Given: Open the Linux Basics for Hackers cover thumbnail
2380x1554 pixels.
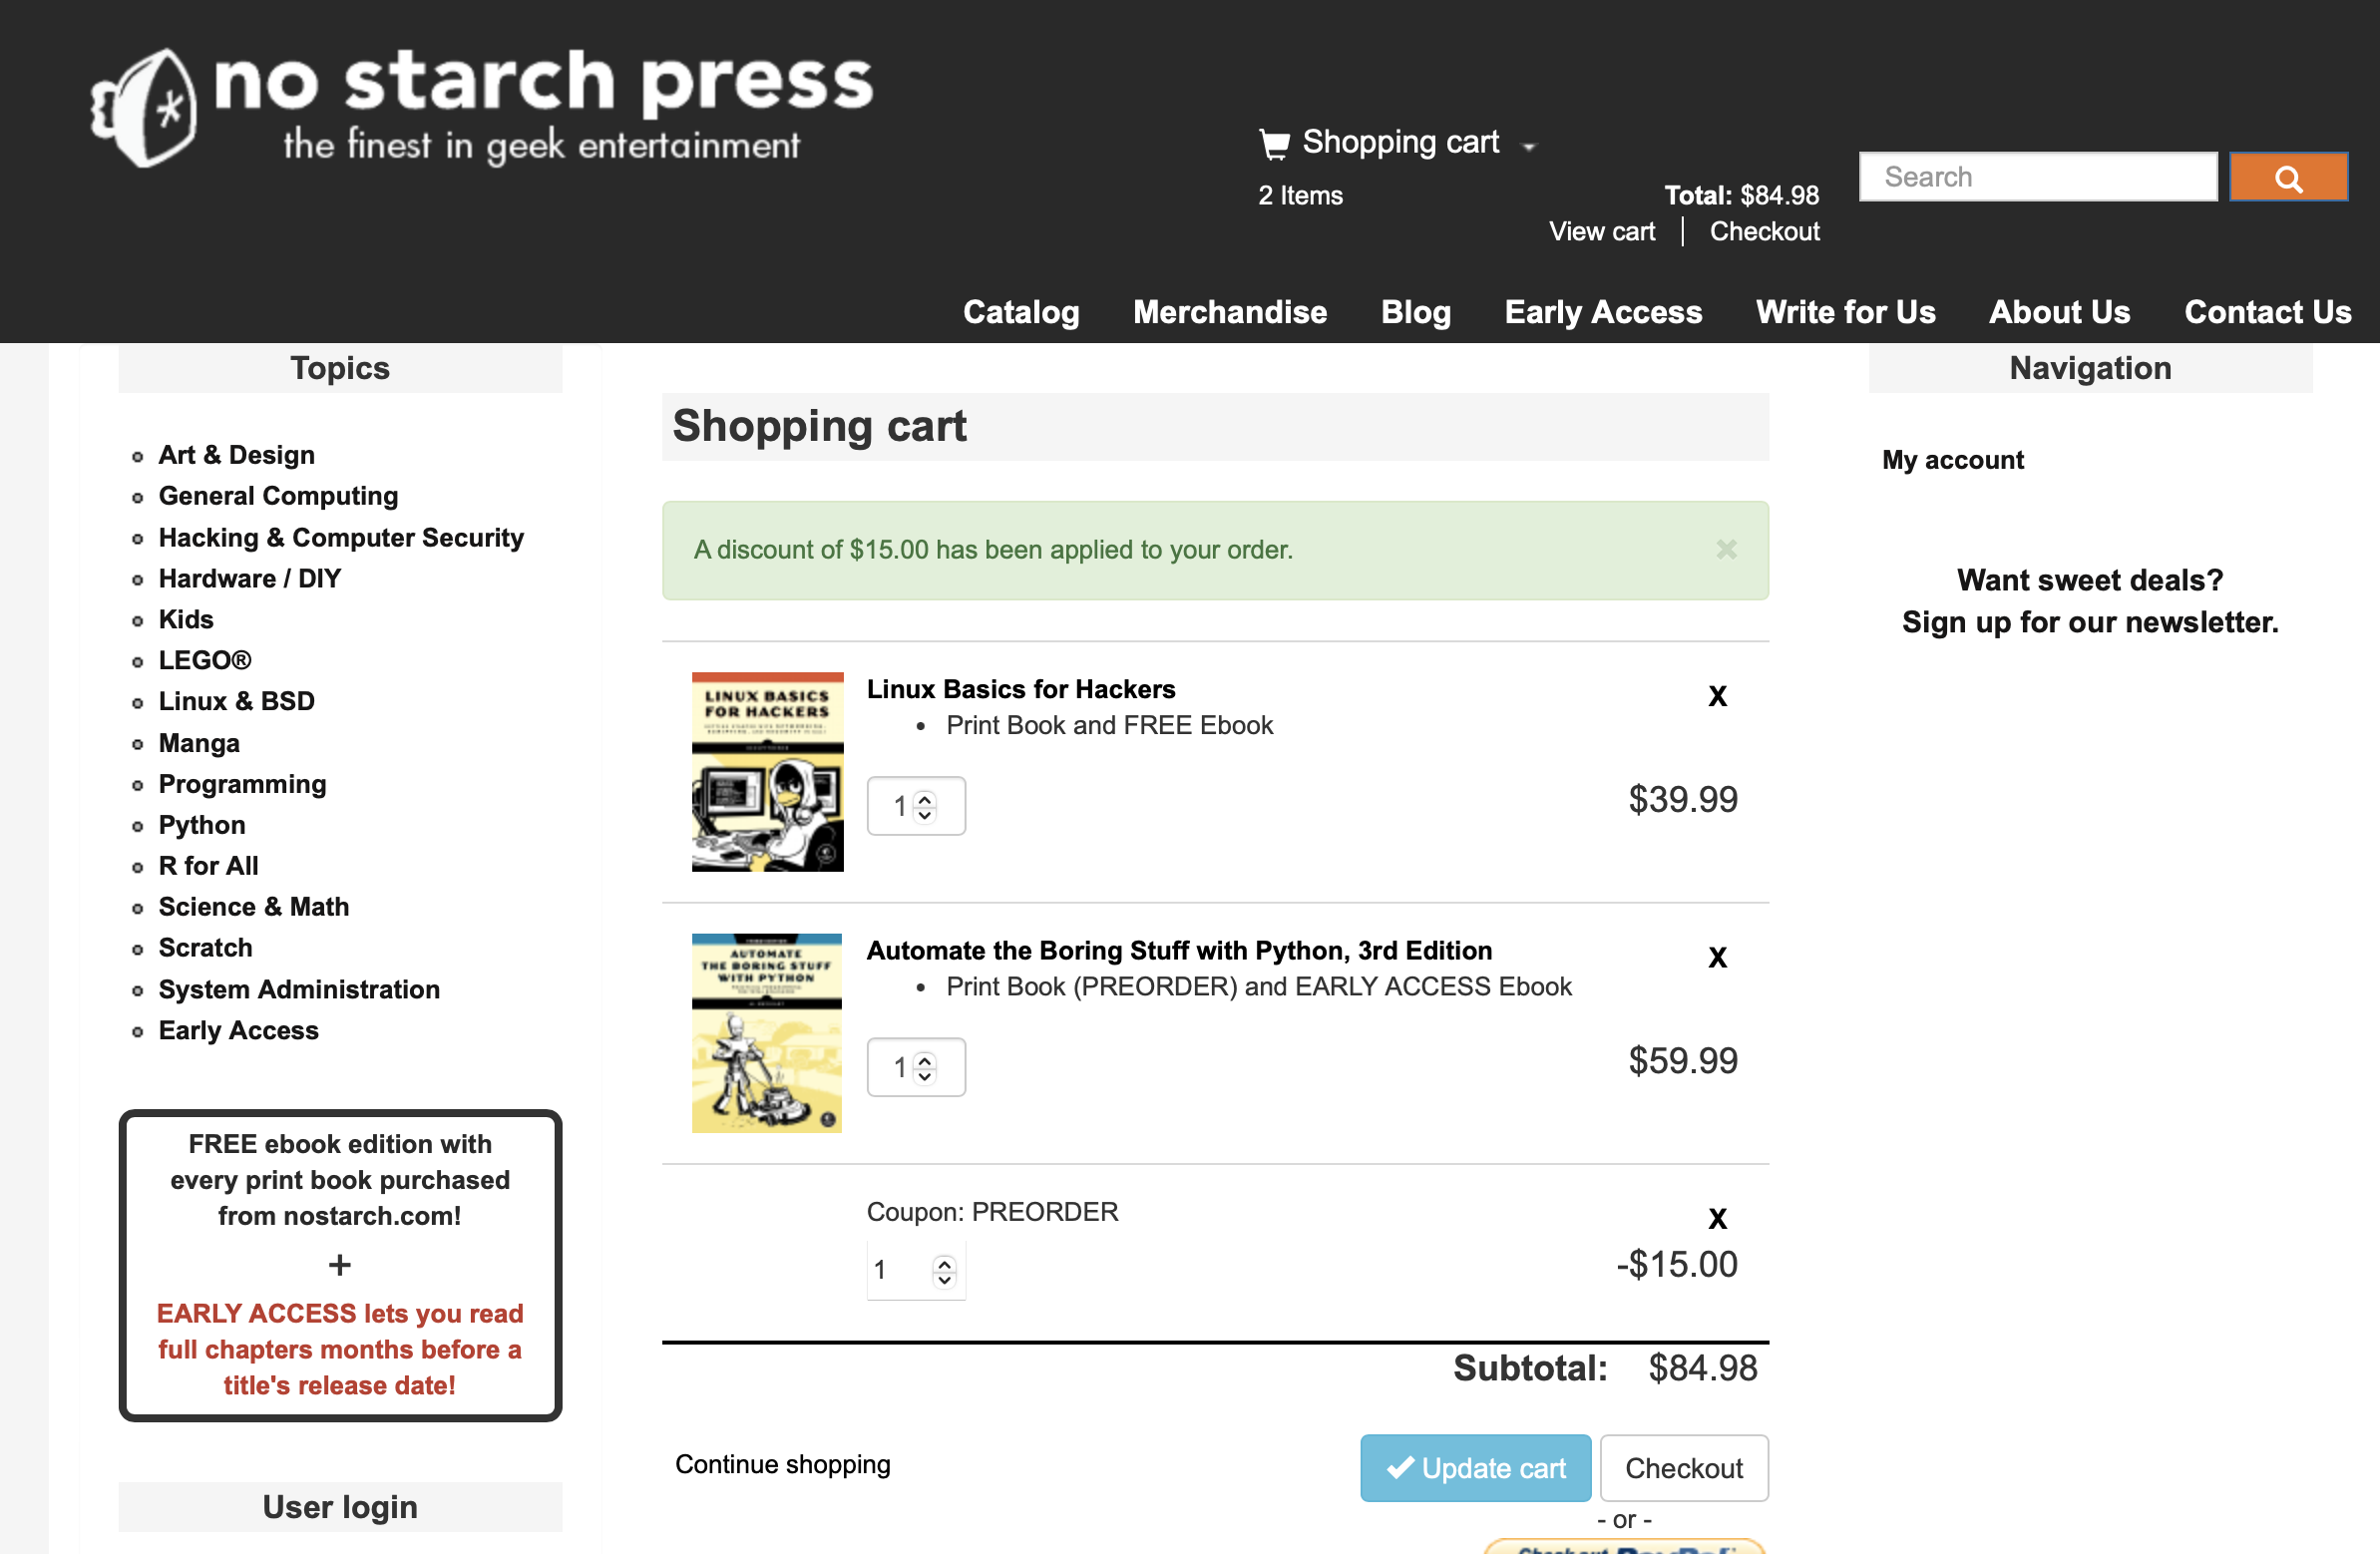Looking at the screenshot, I should coord(767,770).
